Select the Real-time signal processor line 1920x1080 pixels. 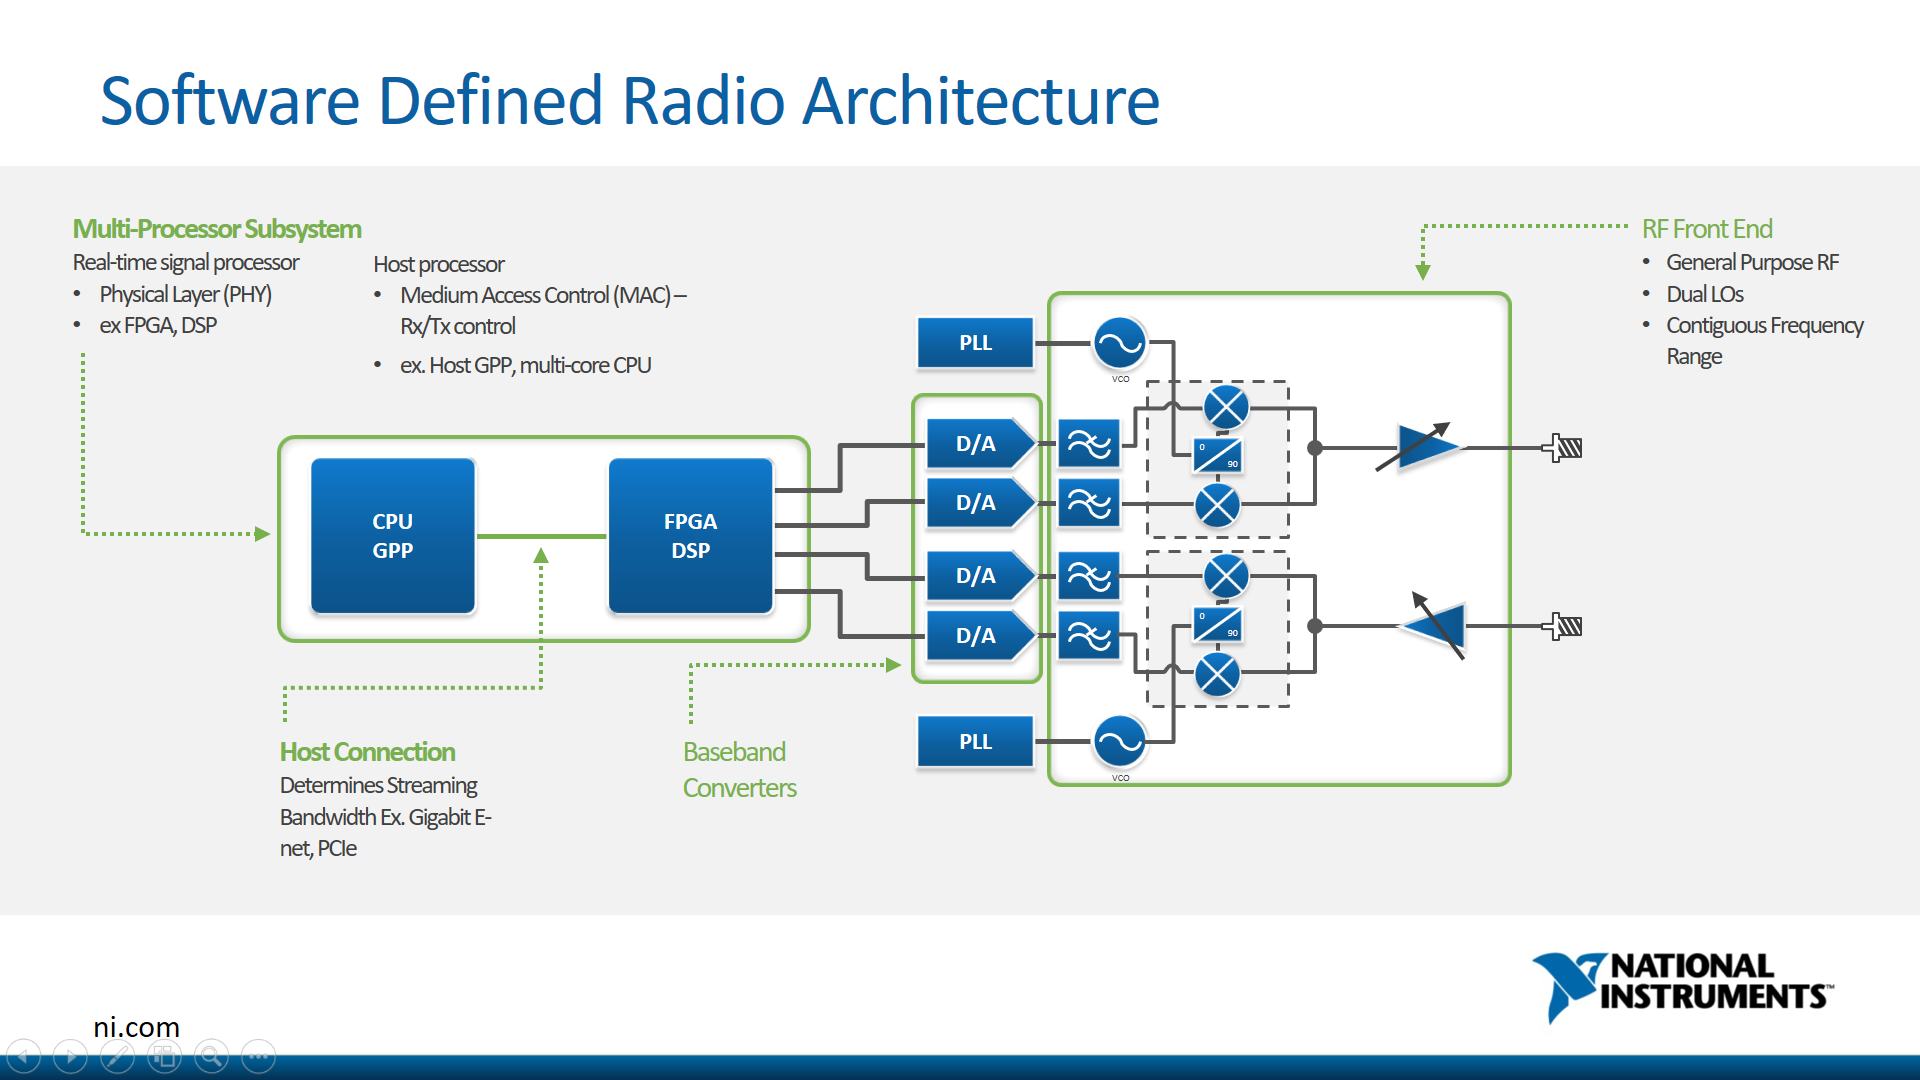[x=186, y=262]
